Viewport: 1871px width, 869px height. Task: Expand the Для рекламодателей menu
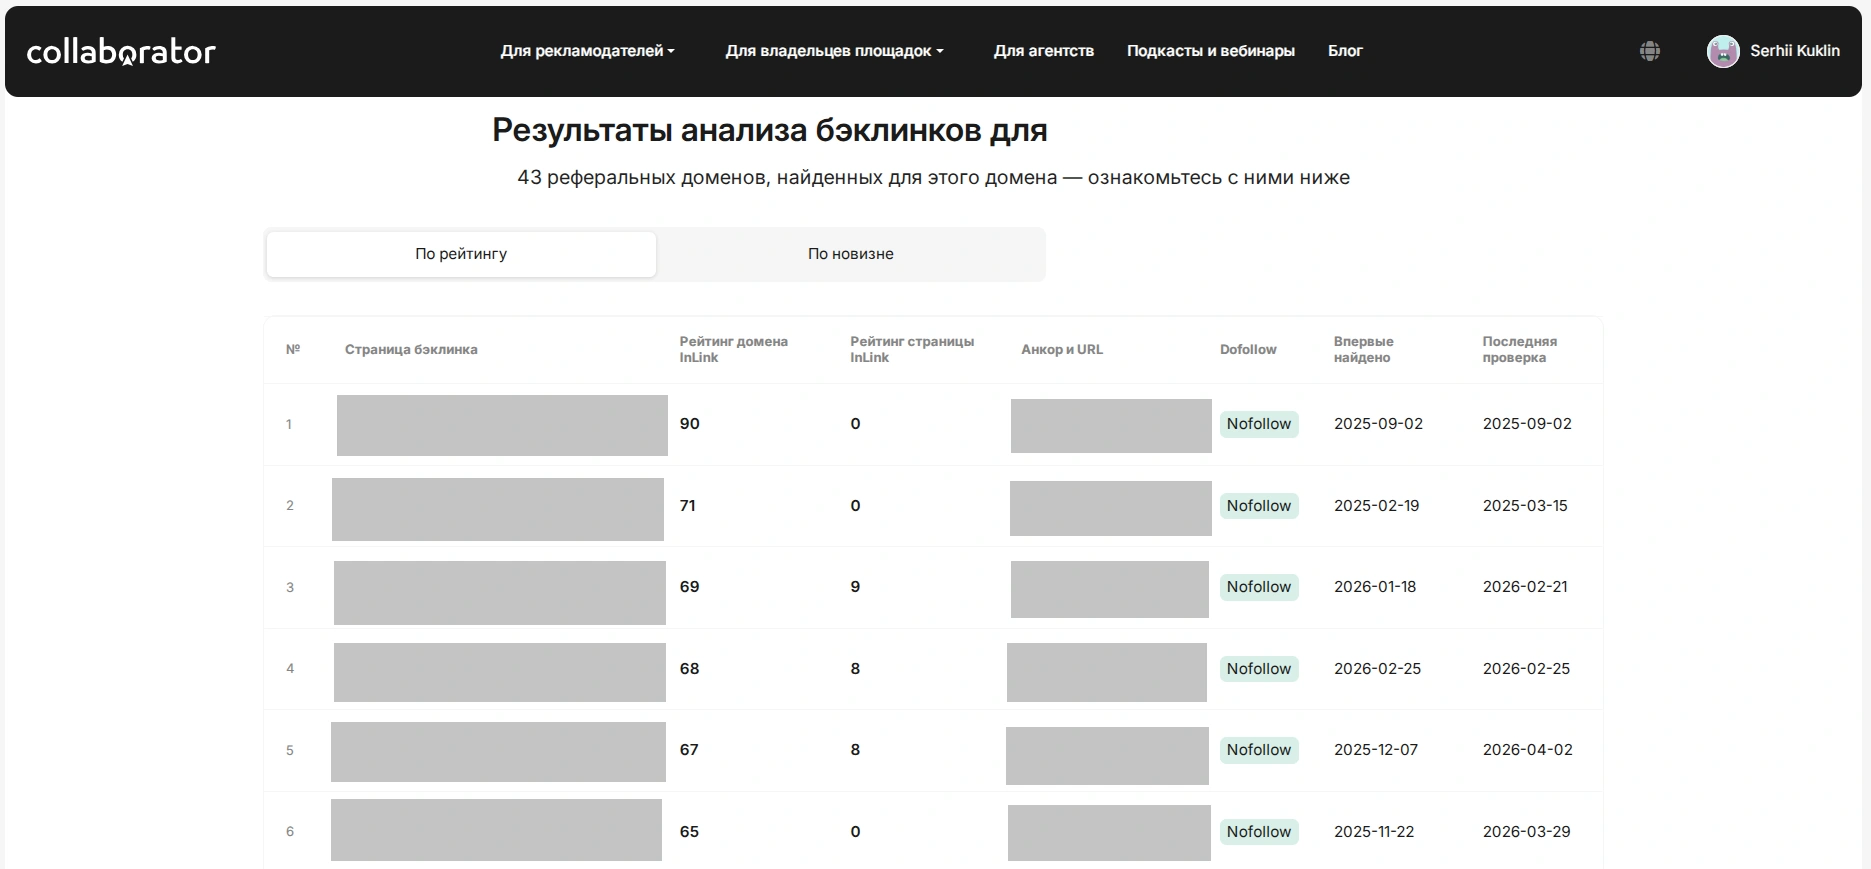click(587, 51)
